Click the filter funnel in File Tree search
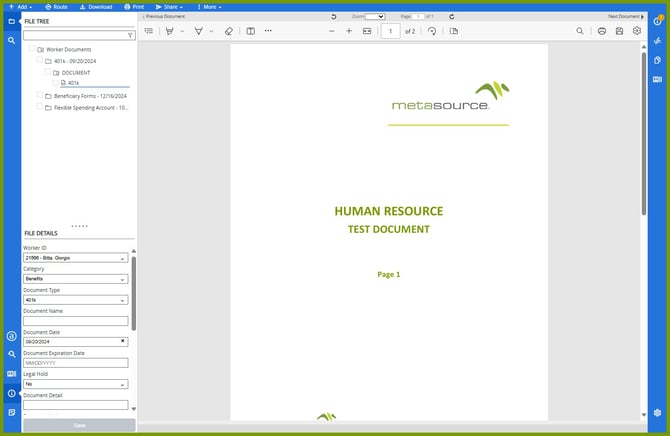 130,35
